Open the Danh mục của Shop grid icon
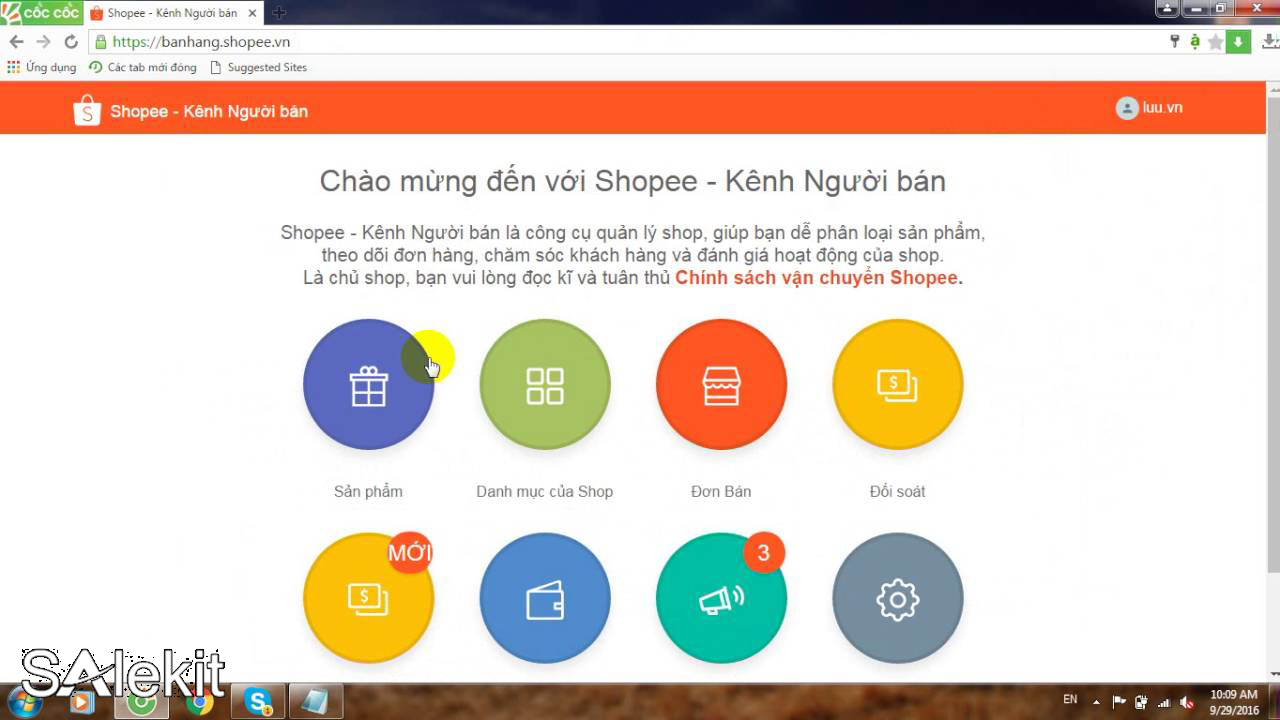The height and width of the screenshot is (720, 1280). tap(544, 384)
